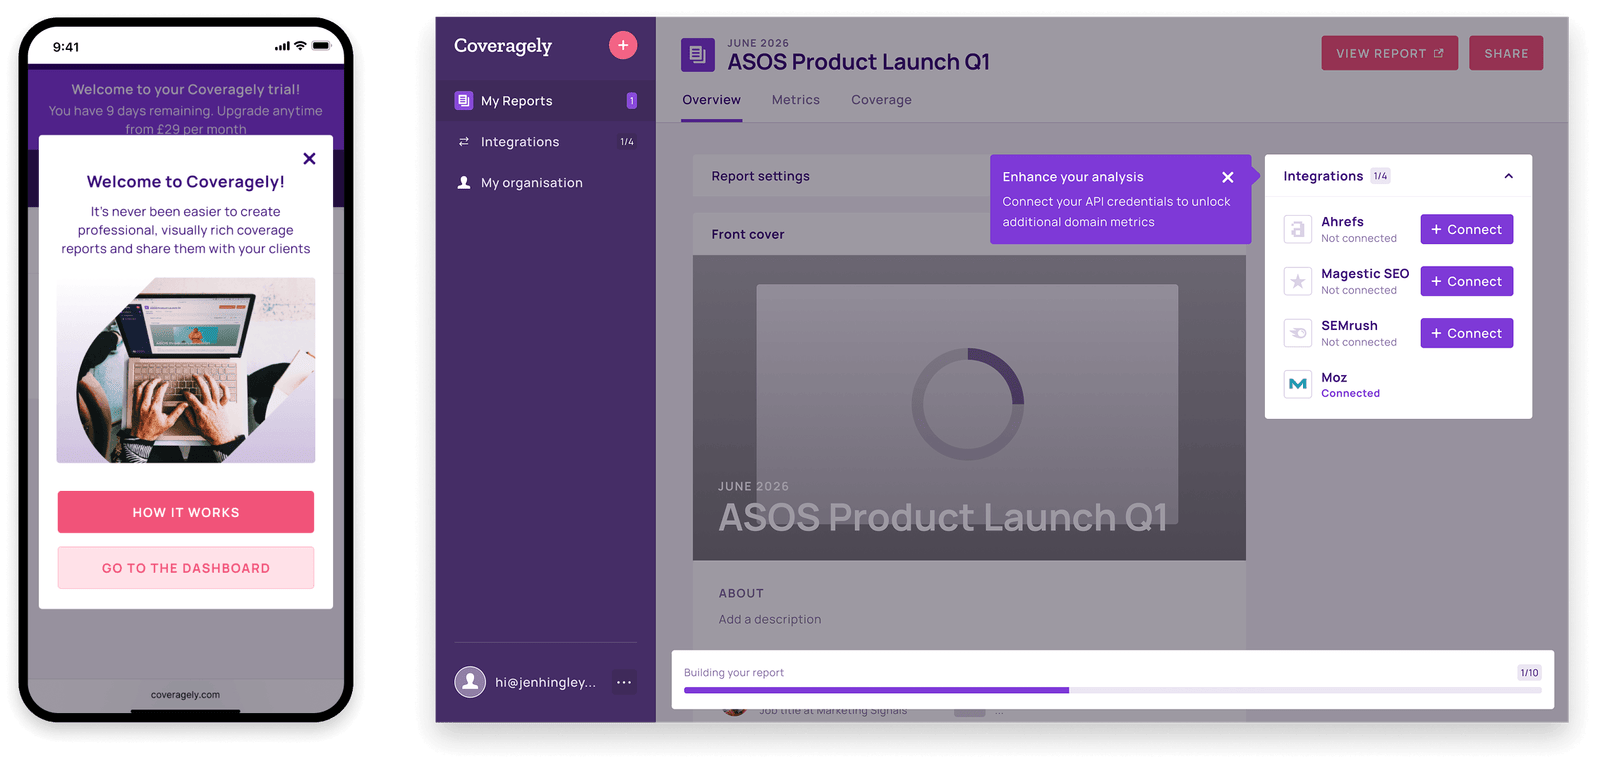Connect the Magestic SEO integration
Viewport: 1600px width, 768px height.
pos(1466,281)
